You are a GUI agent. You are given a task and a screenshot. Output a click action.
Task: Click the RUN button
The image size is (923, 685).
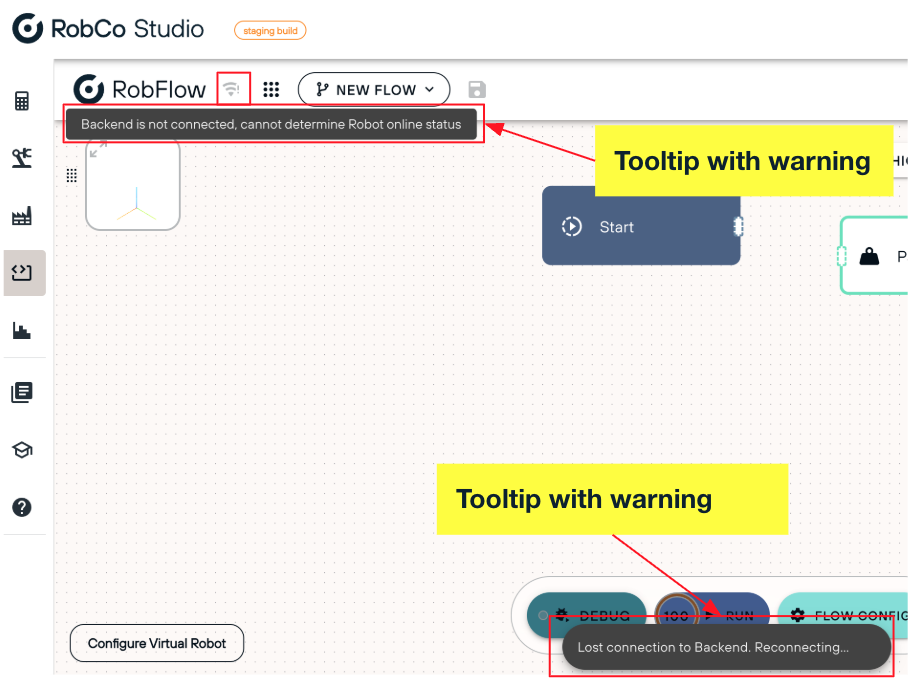(738, 616)
